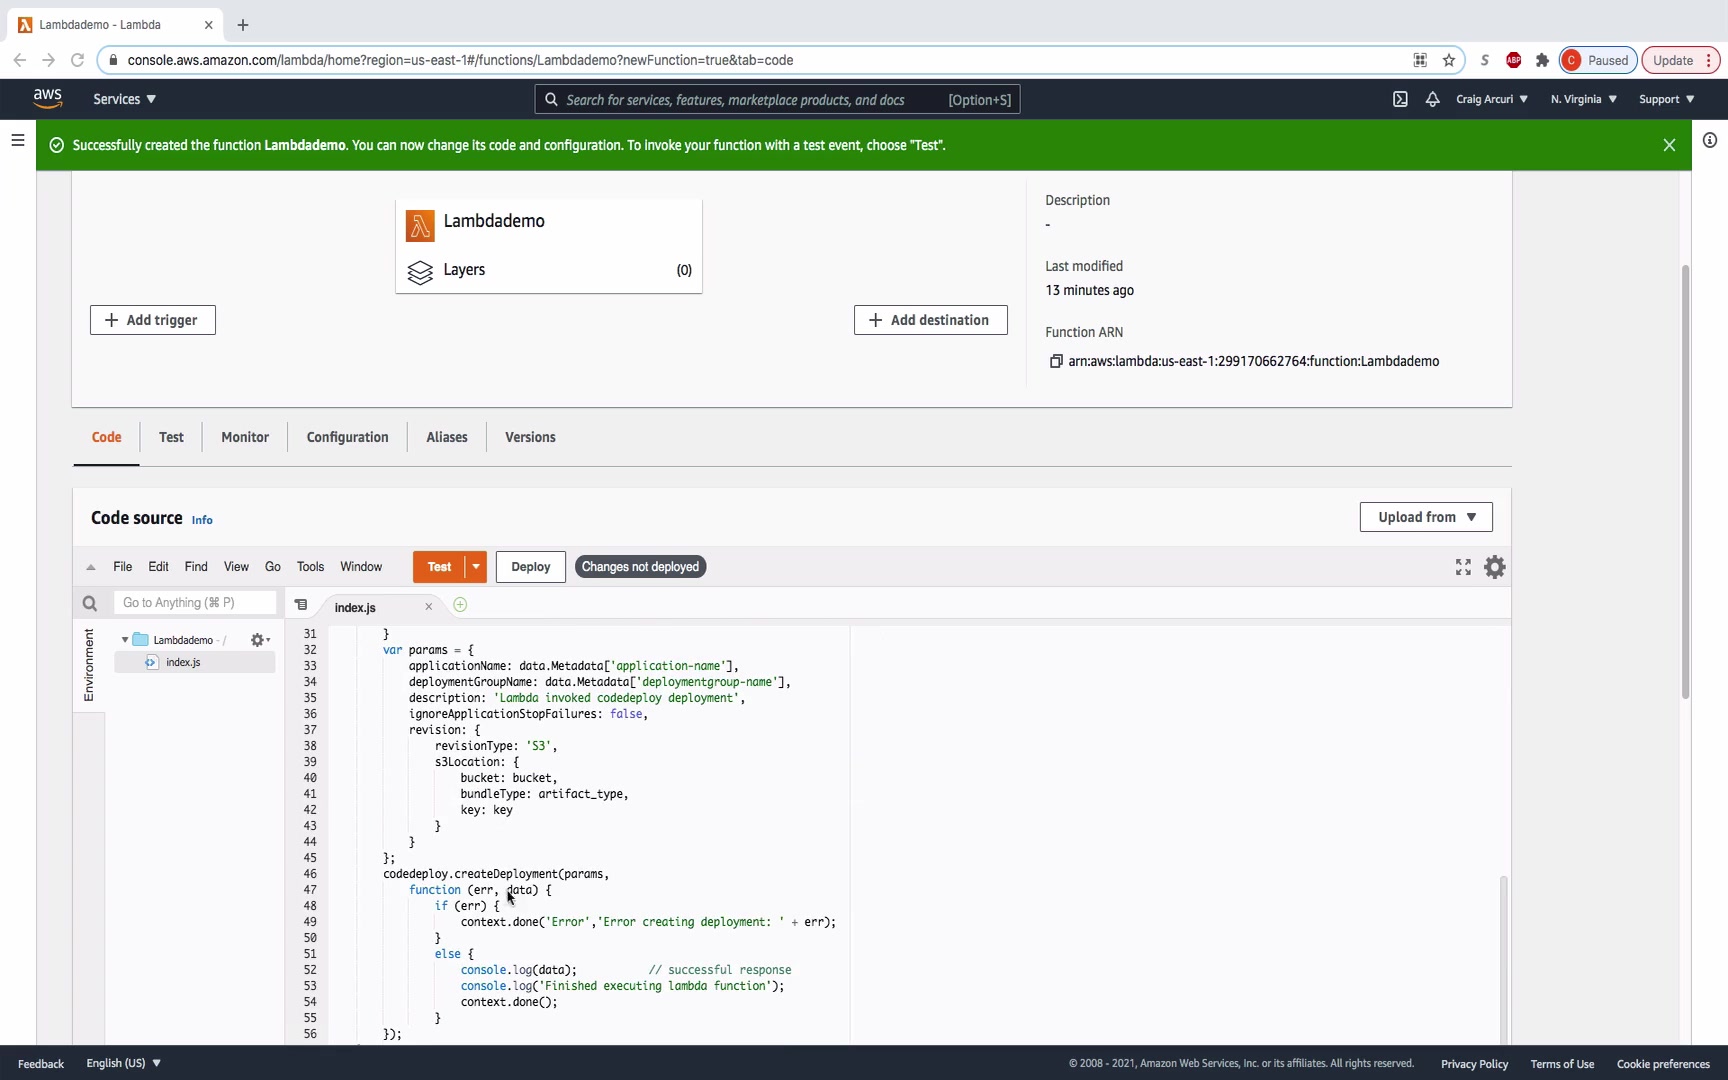The height and width of the screenshot is (1080, 1728).
Task: Open the Upload from dropdown
Action: coord(1426,517)
